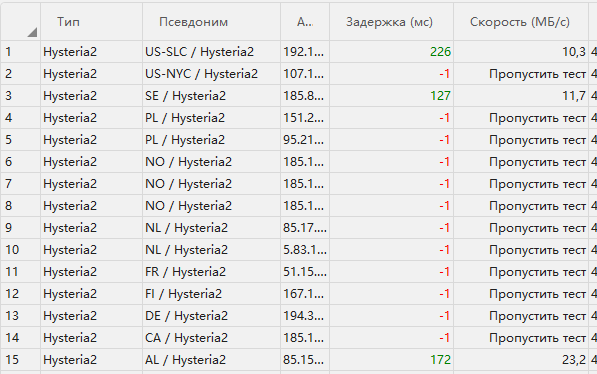Select row number 10
597x374 pixels.
click(12, 250)
